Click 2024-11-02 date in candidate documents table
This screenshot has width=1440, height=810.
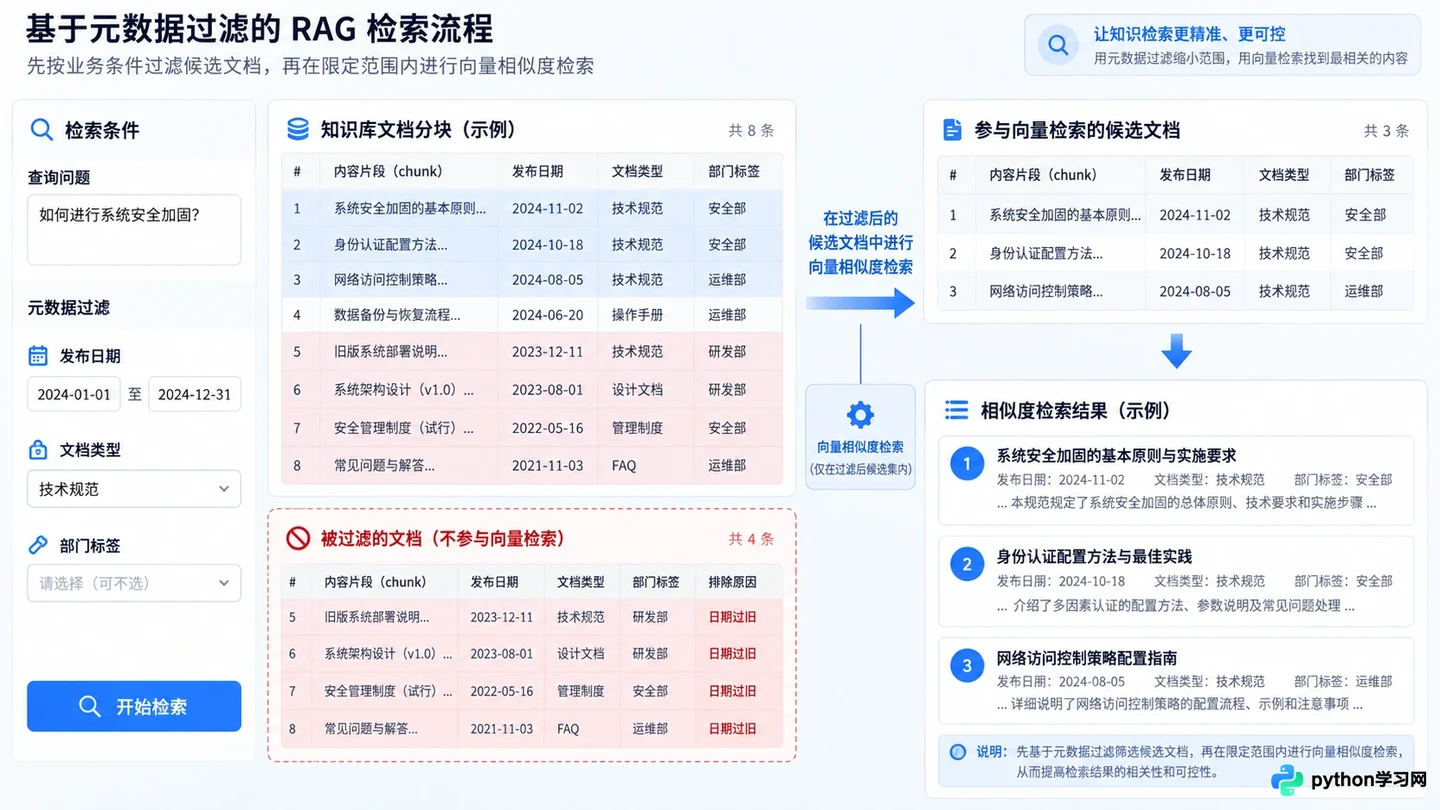coord(1195,215)
